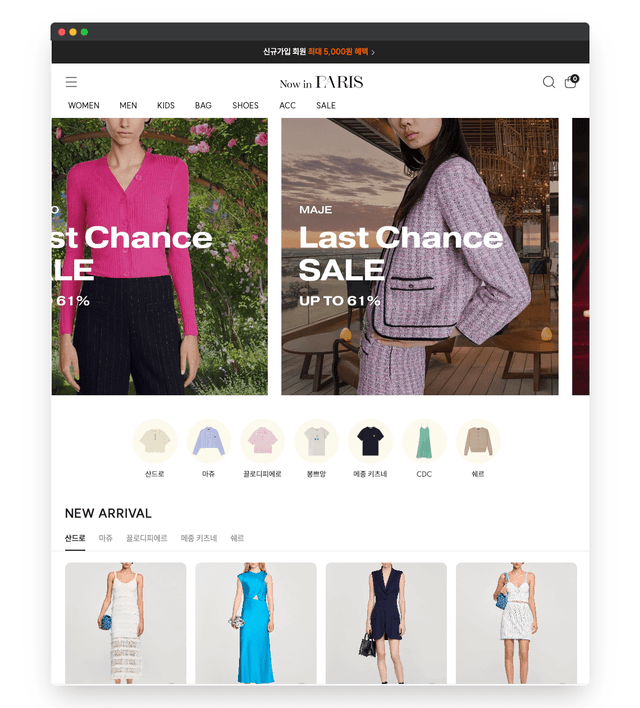Select the 끌로디피에로 pink shirt brand icon
This screenshot has width=640, height=708.
[x=262, y=441]
